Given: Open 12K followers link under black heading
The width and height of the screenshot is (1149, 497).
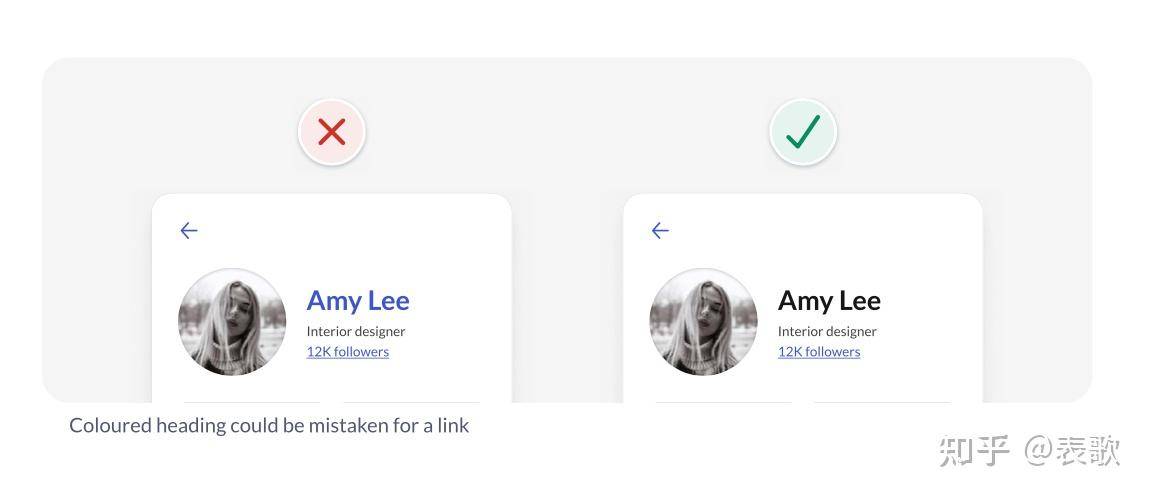Looking at the screenshot, I should click(x=819, y=352).
